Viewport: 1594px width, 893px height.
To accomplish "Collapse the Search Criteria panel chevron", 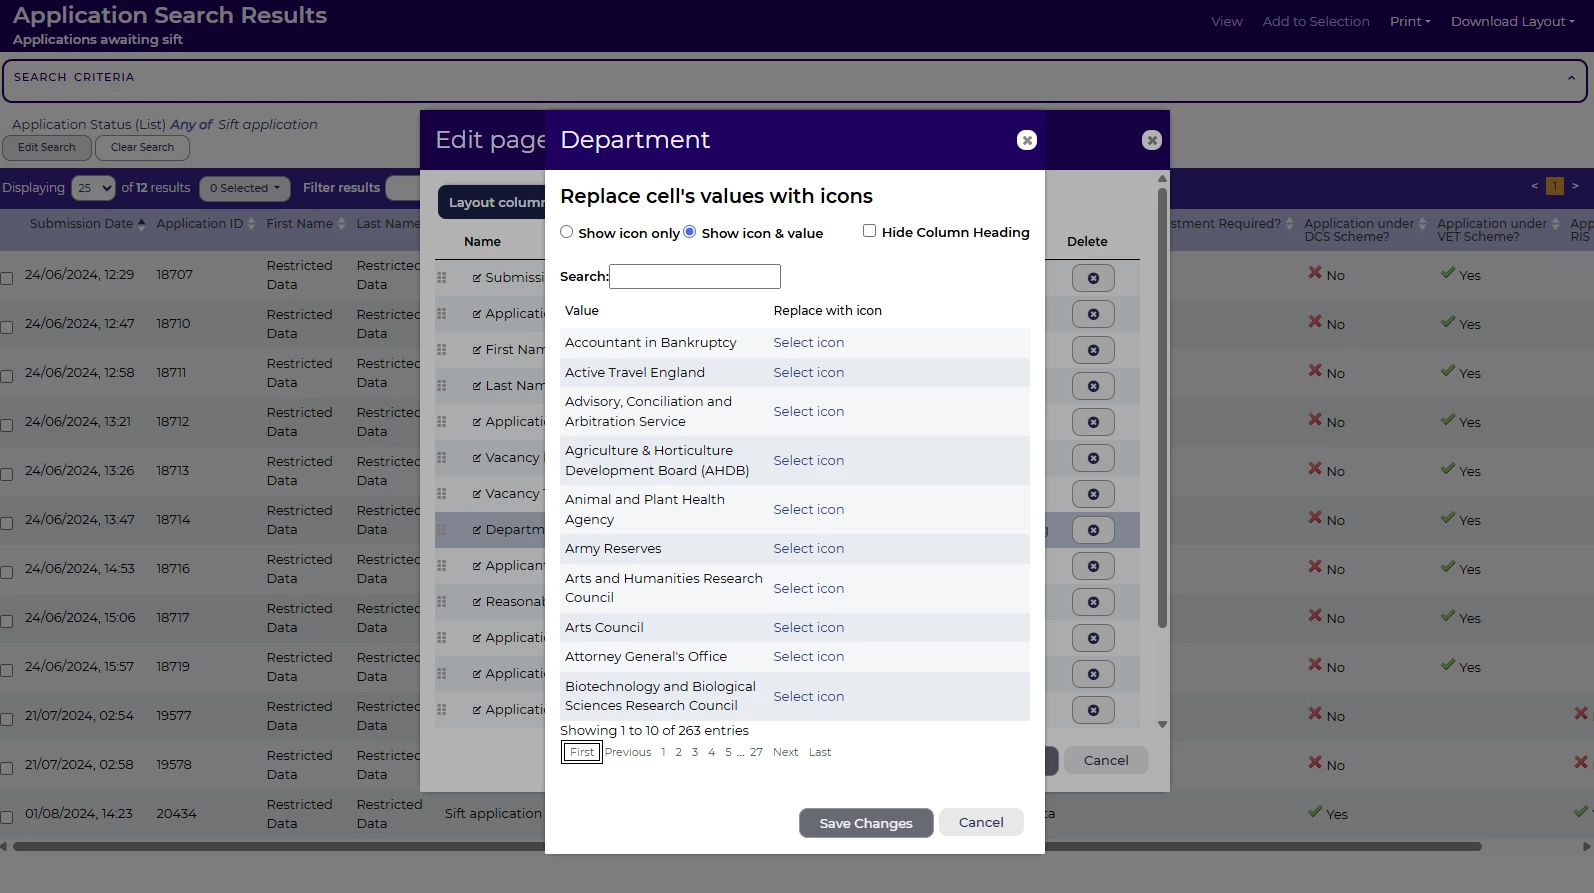I will (1571, 78).
